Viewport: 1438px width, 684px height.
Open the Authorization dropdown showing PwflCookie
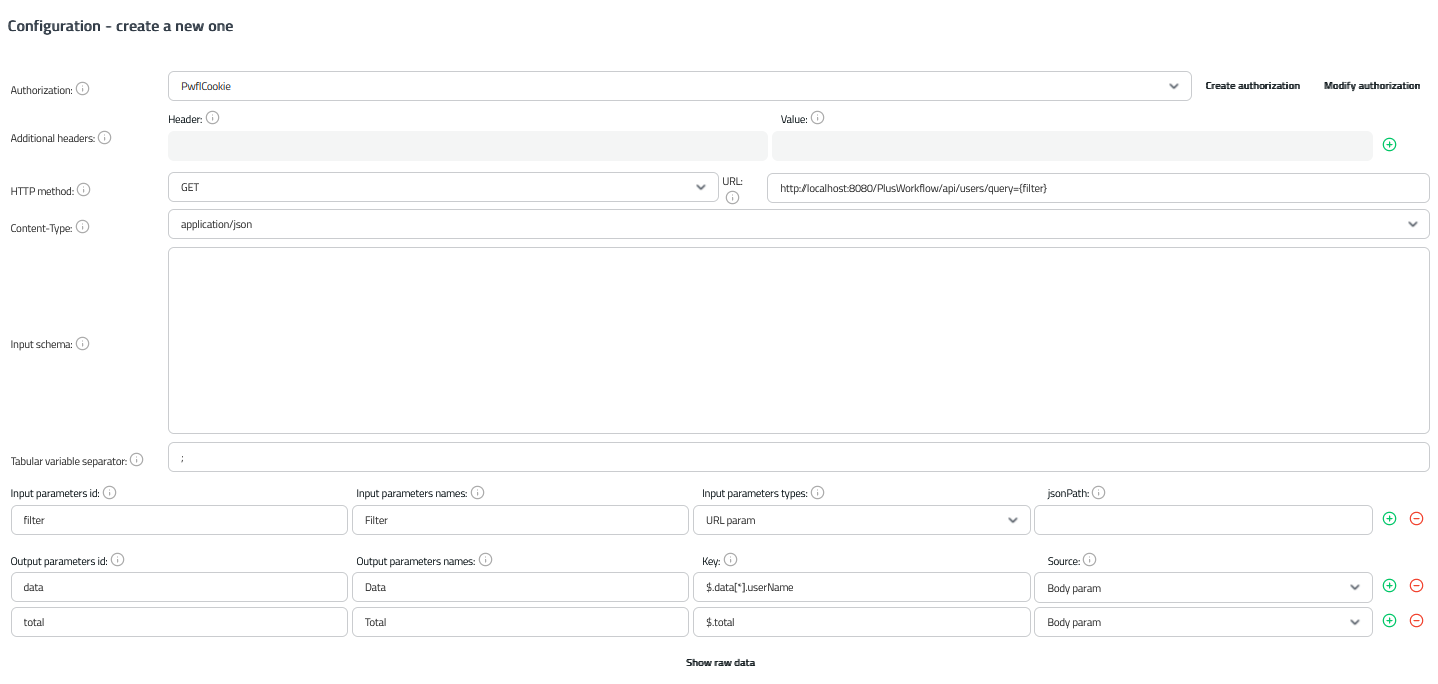coord(679,86)
